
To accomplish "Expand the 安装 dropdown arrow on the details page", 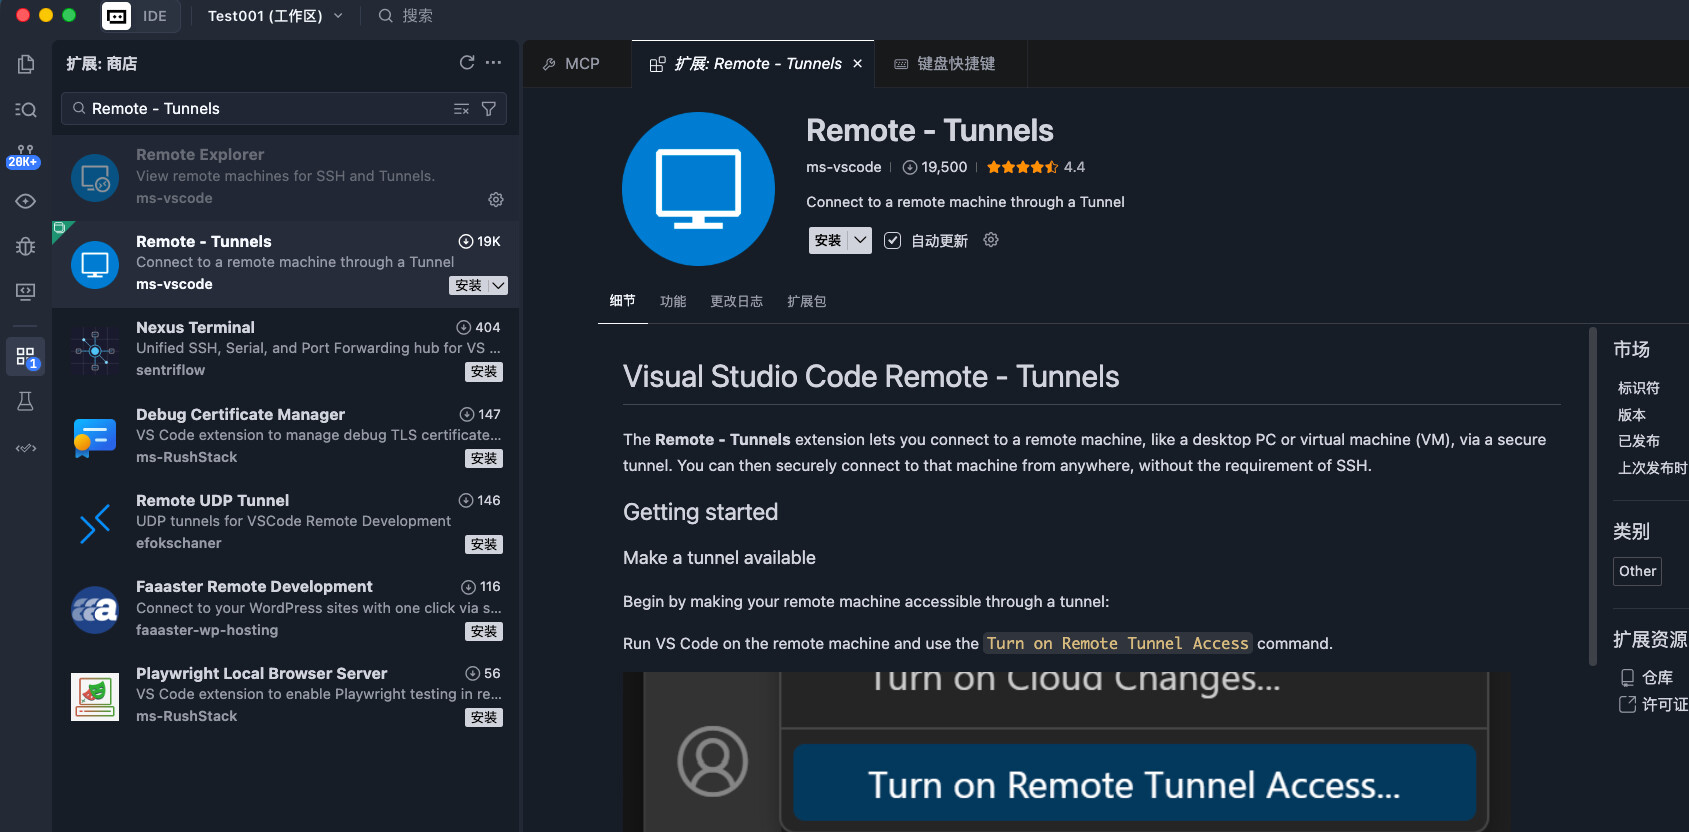I will [860, 240].
